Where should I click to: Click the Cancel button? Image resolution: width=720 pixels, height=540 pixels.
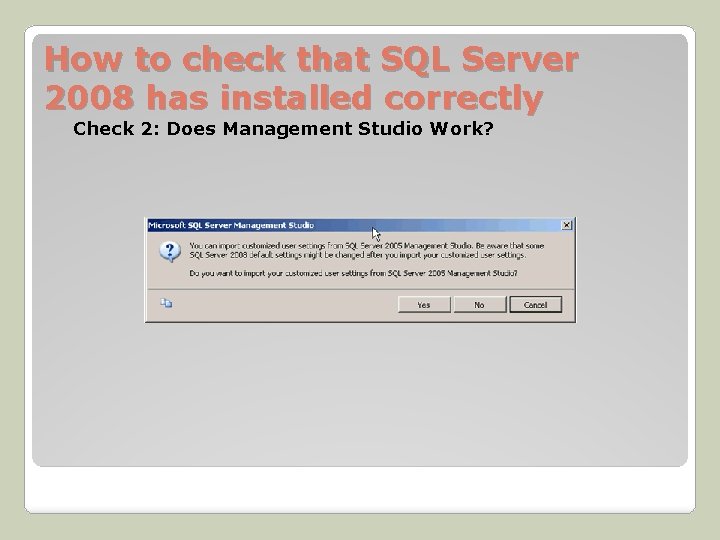pyautogui.click(x=535, y=304)
